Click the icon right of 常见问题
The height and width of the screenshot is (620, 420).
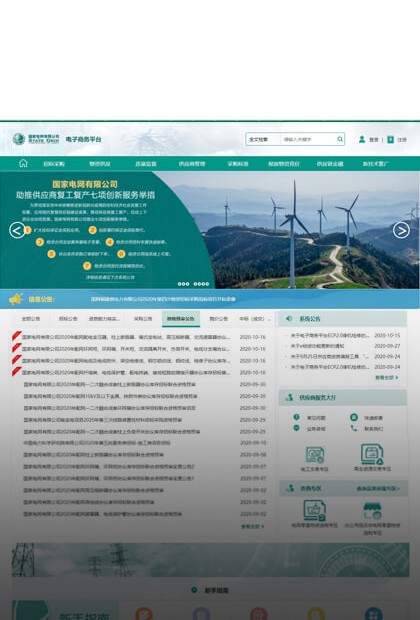(x=354, y=417)
